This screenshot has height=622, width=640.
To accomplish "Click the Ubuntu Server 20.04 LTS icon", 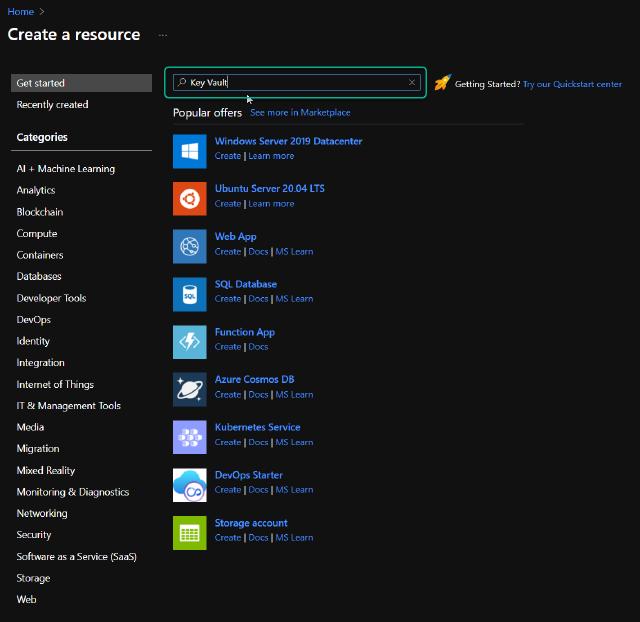I will click(x=189, y=198).
